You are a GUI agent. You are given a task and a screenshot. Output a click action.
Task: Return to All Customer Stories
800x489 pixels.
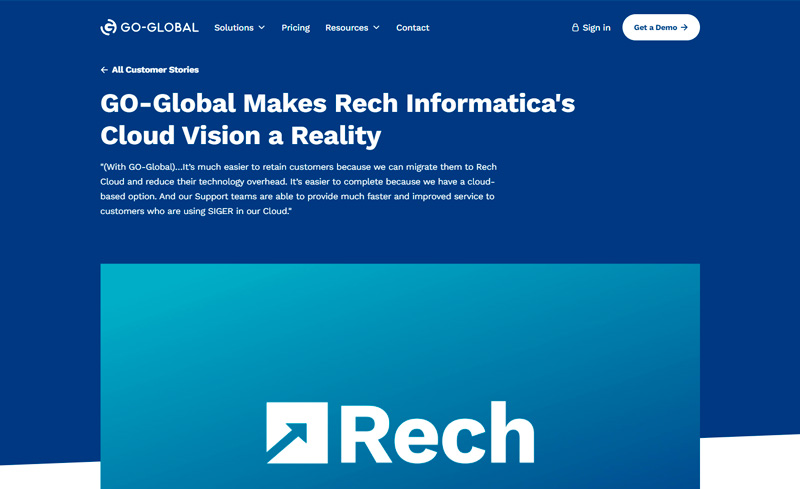pos(155,70)
